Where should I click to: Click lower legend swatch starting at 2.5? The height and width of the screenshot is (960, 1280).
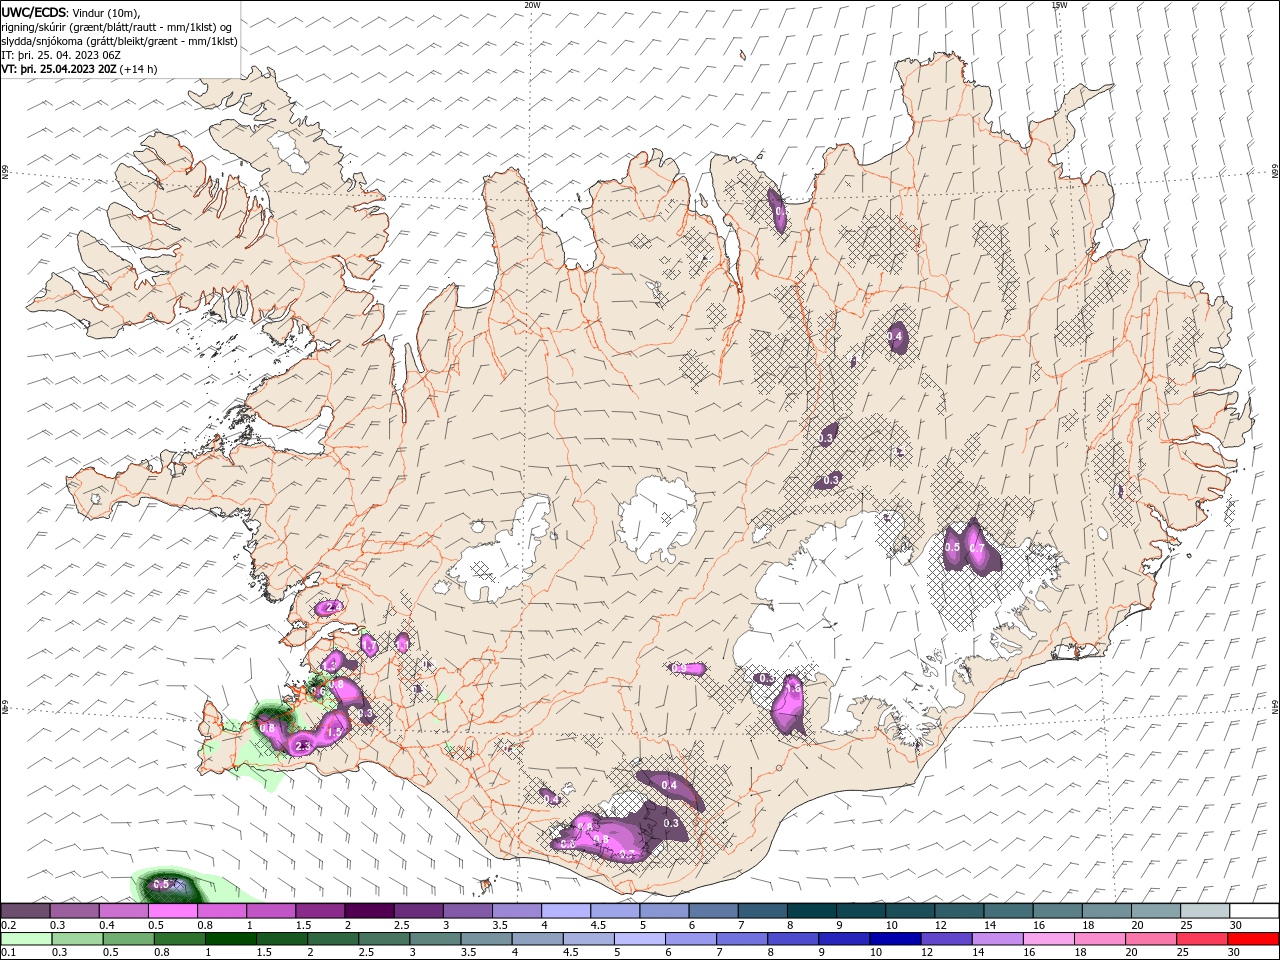382,939
